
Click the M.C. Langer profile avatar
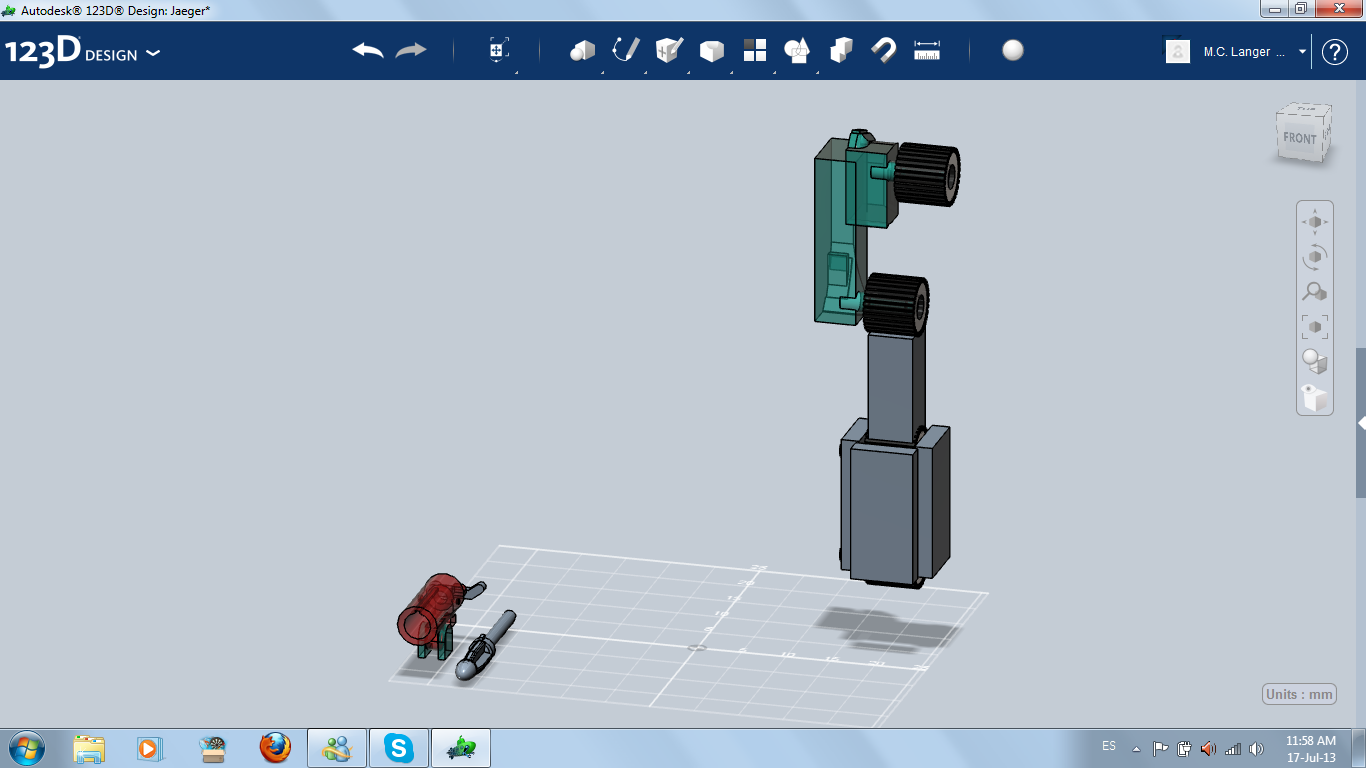coord(1178,51)
